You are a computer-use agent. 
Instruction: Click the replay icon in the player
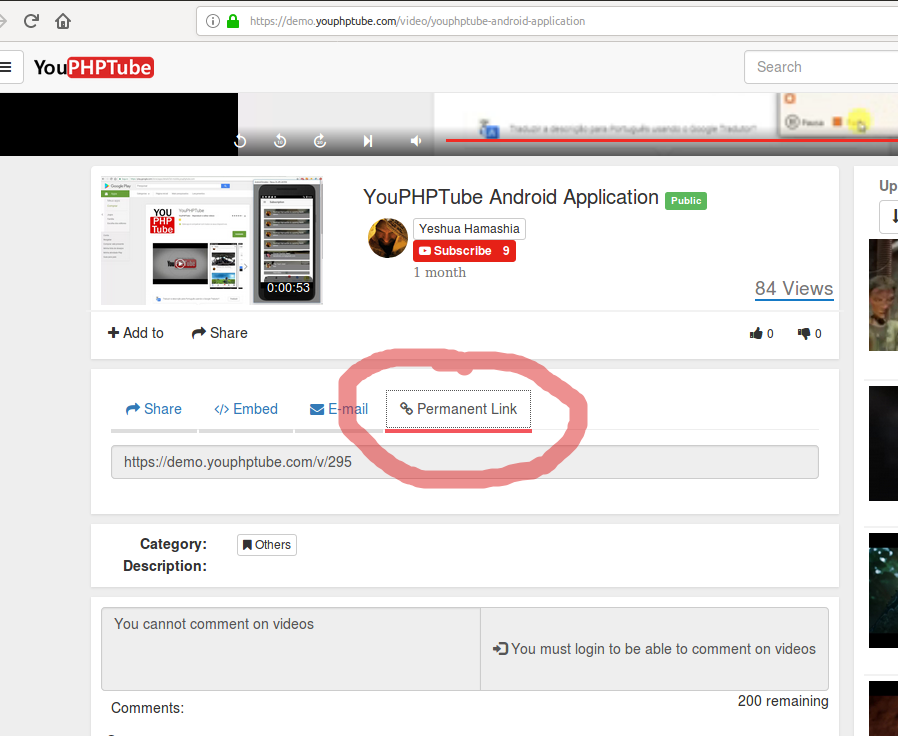tap(241, 141)
